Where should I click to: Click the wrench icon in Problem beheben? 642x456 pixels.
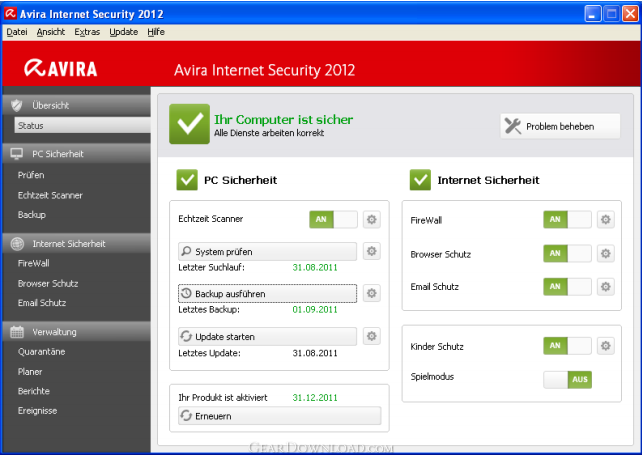513,126
